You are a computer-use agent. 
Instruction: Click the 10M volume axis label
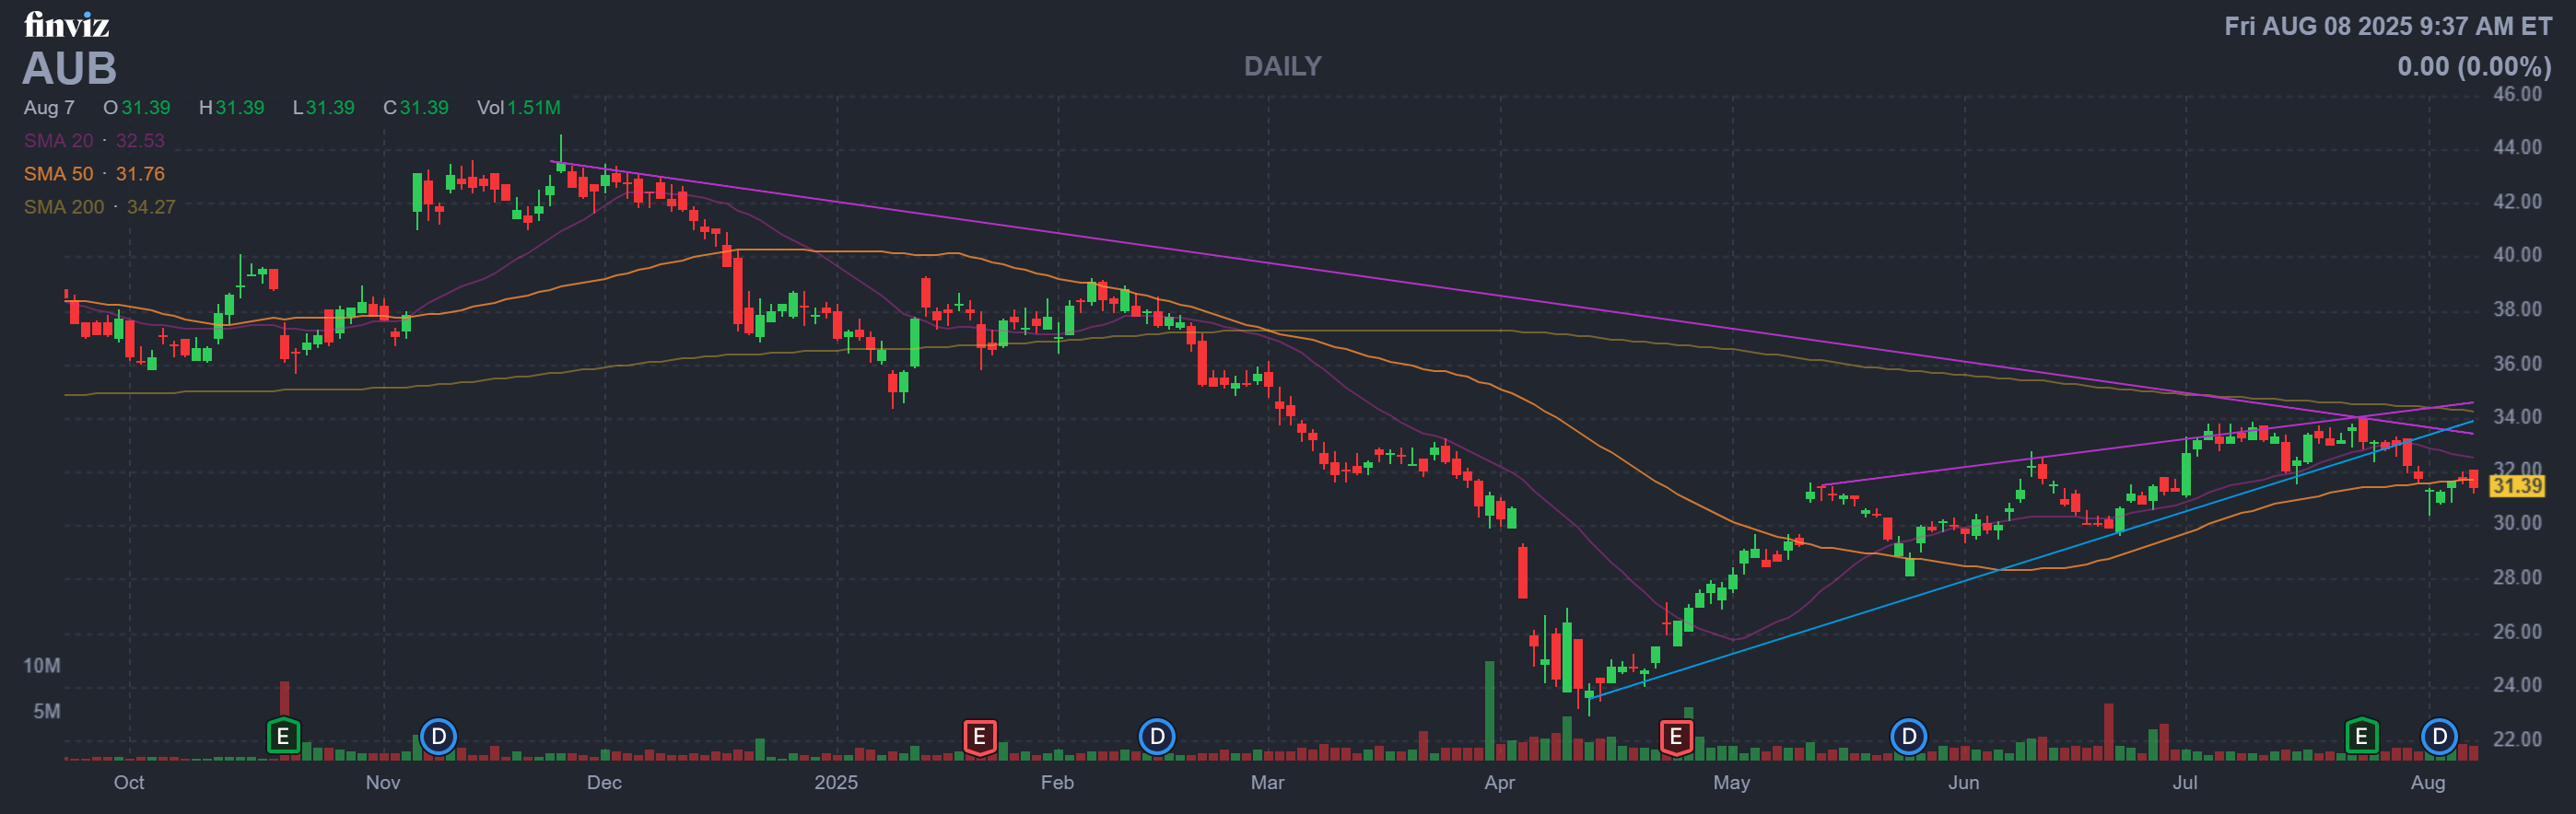42,666
